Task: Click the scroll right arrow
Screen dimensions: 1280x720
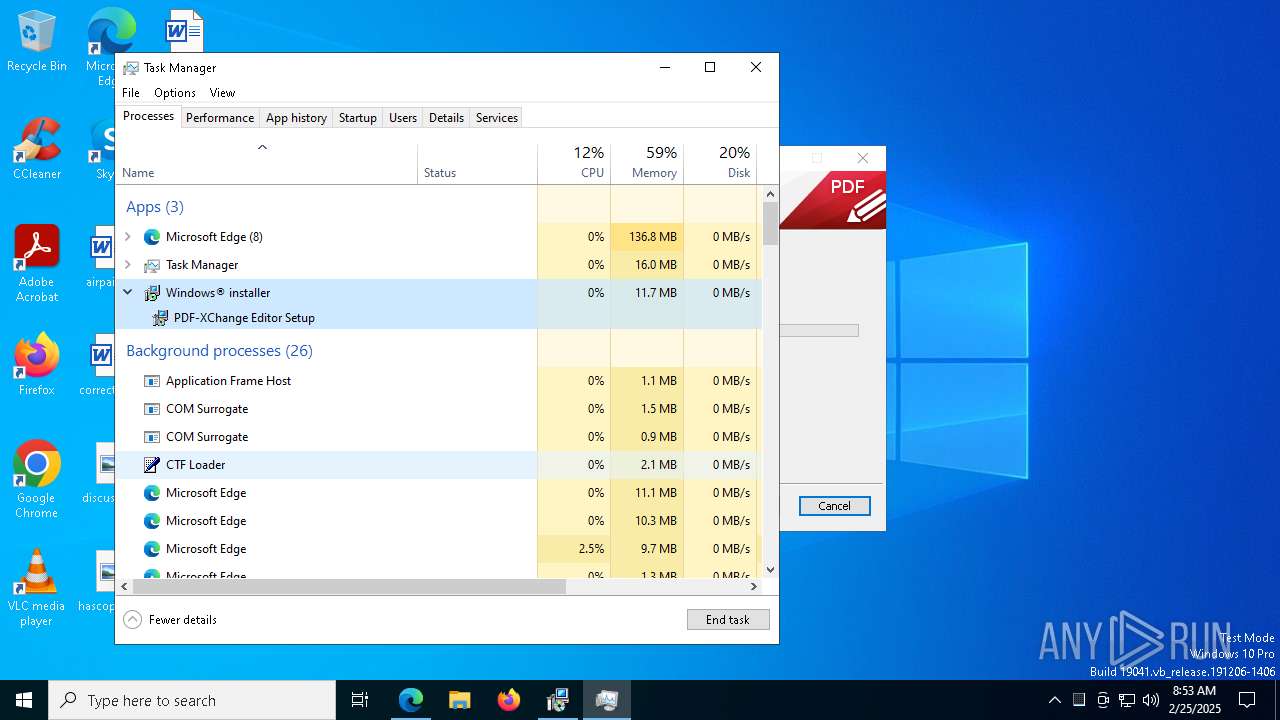Action: (x=754, y=587)
